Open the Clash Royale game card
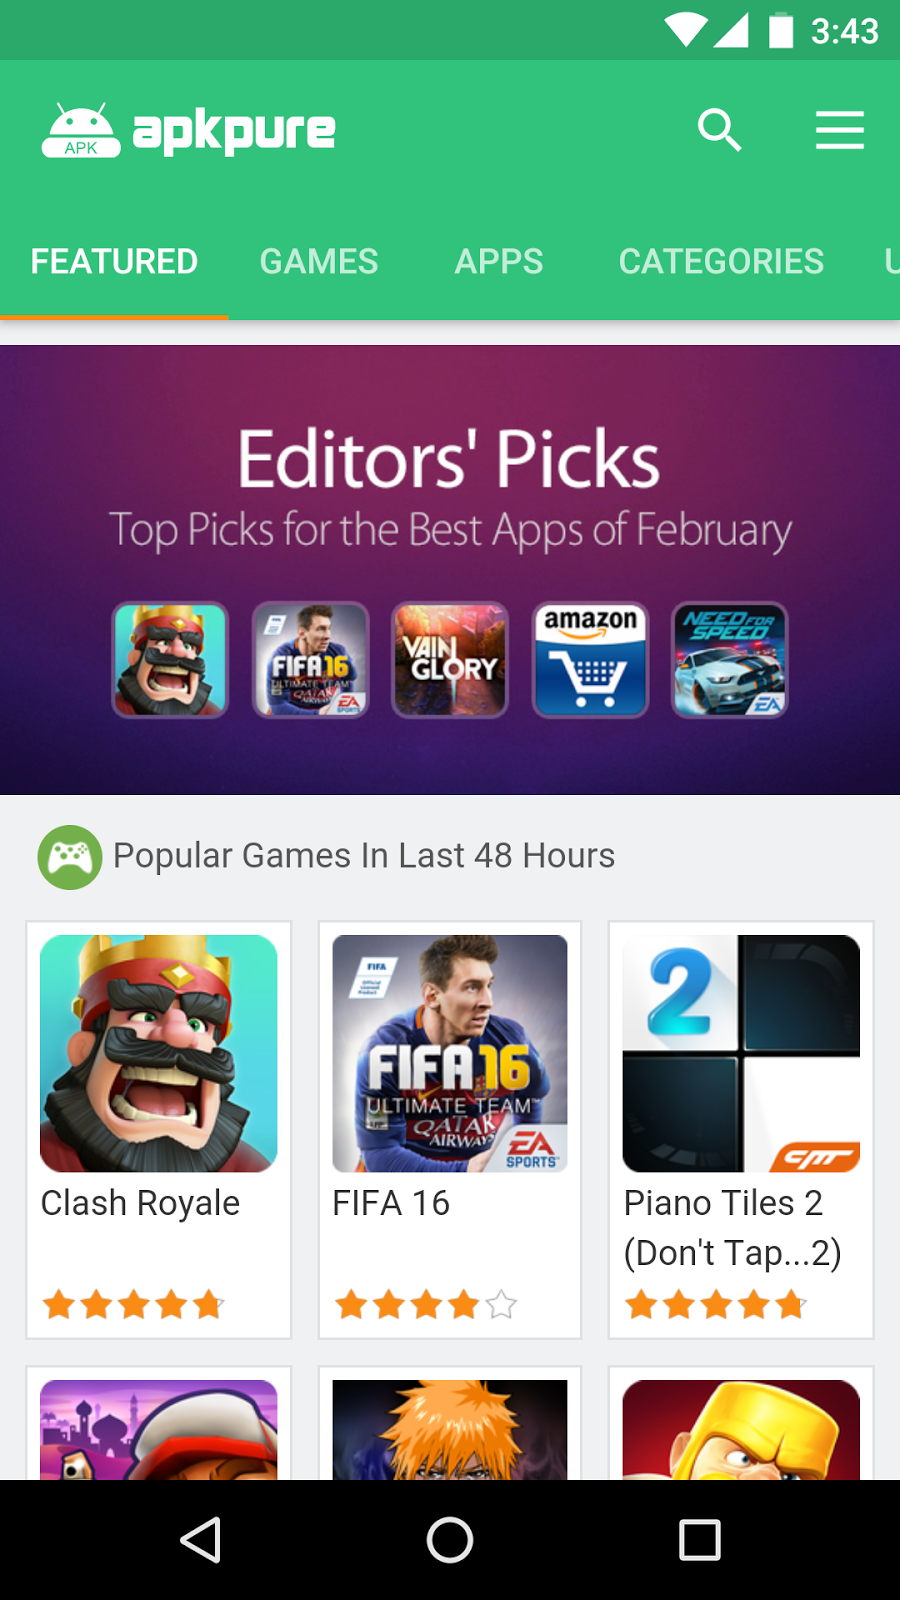900x1600 pixels. tap(159, 1130)
